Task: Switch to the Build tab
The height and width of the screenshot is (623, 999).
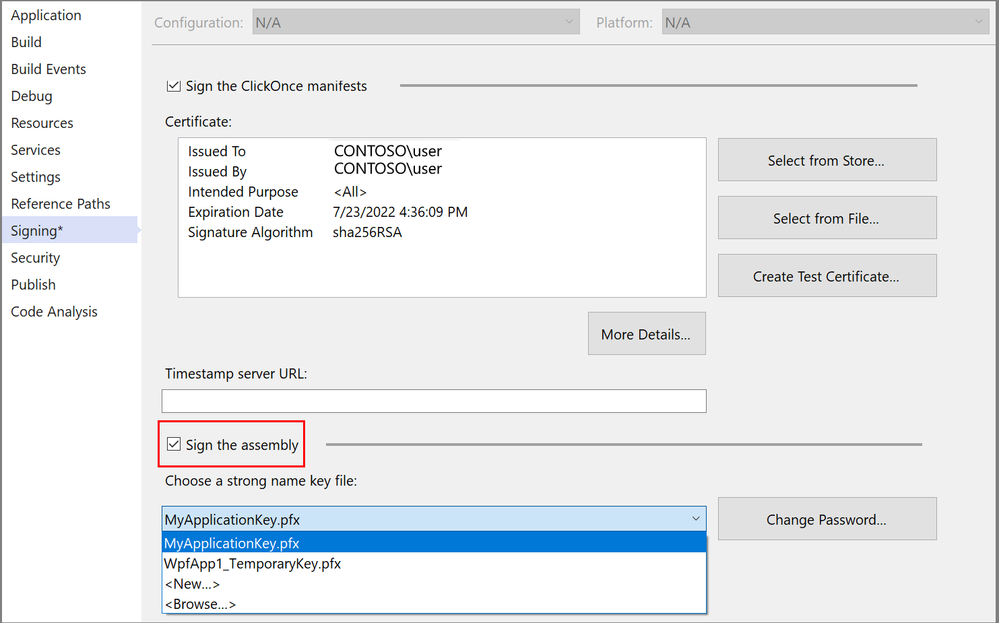Action: 26,42
